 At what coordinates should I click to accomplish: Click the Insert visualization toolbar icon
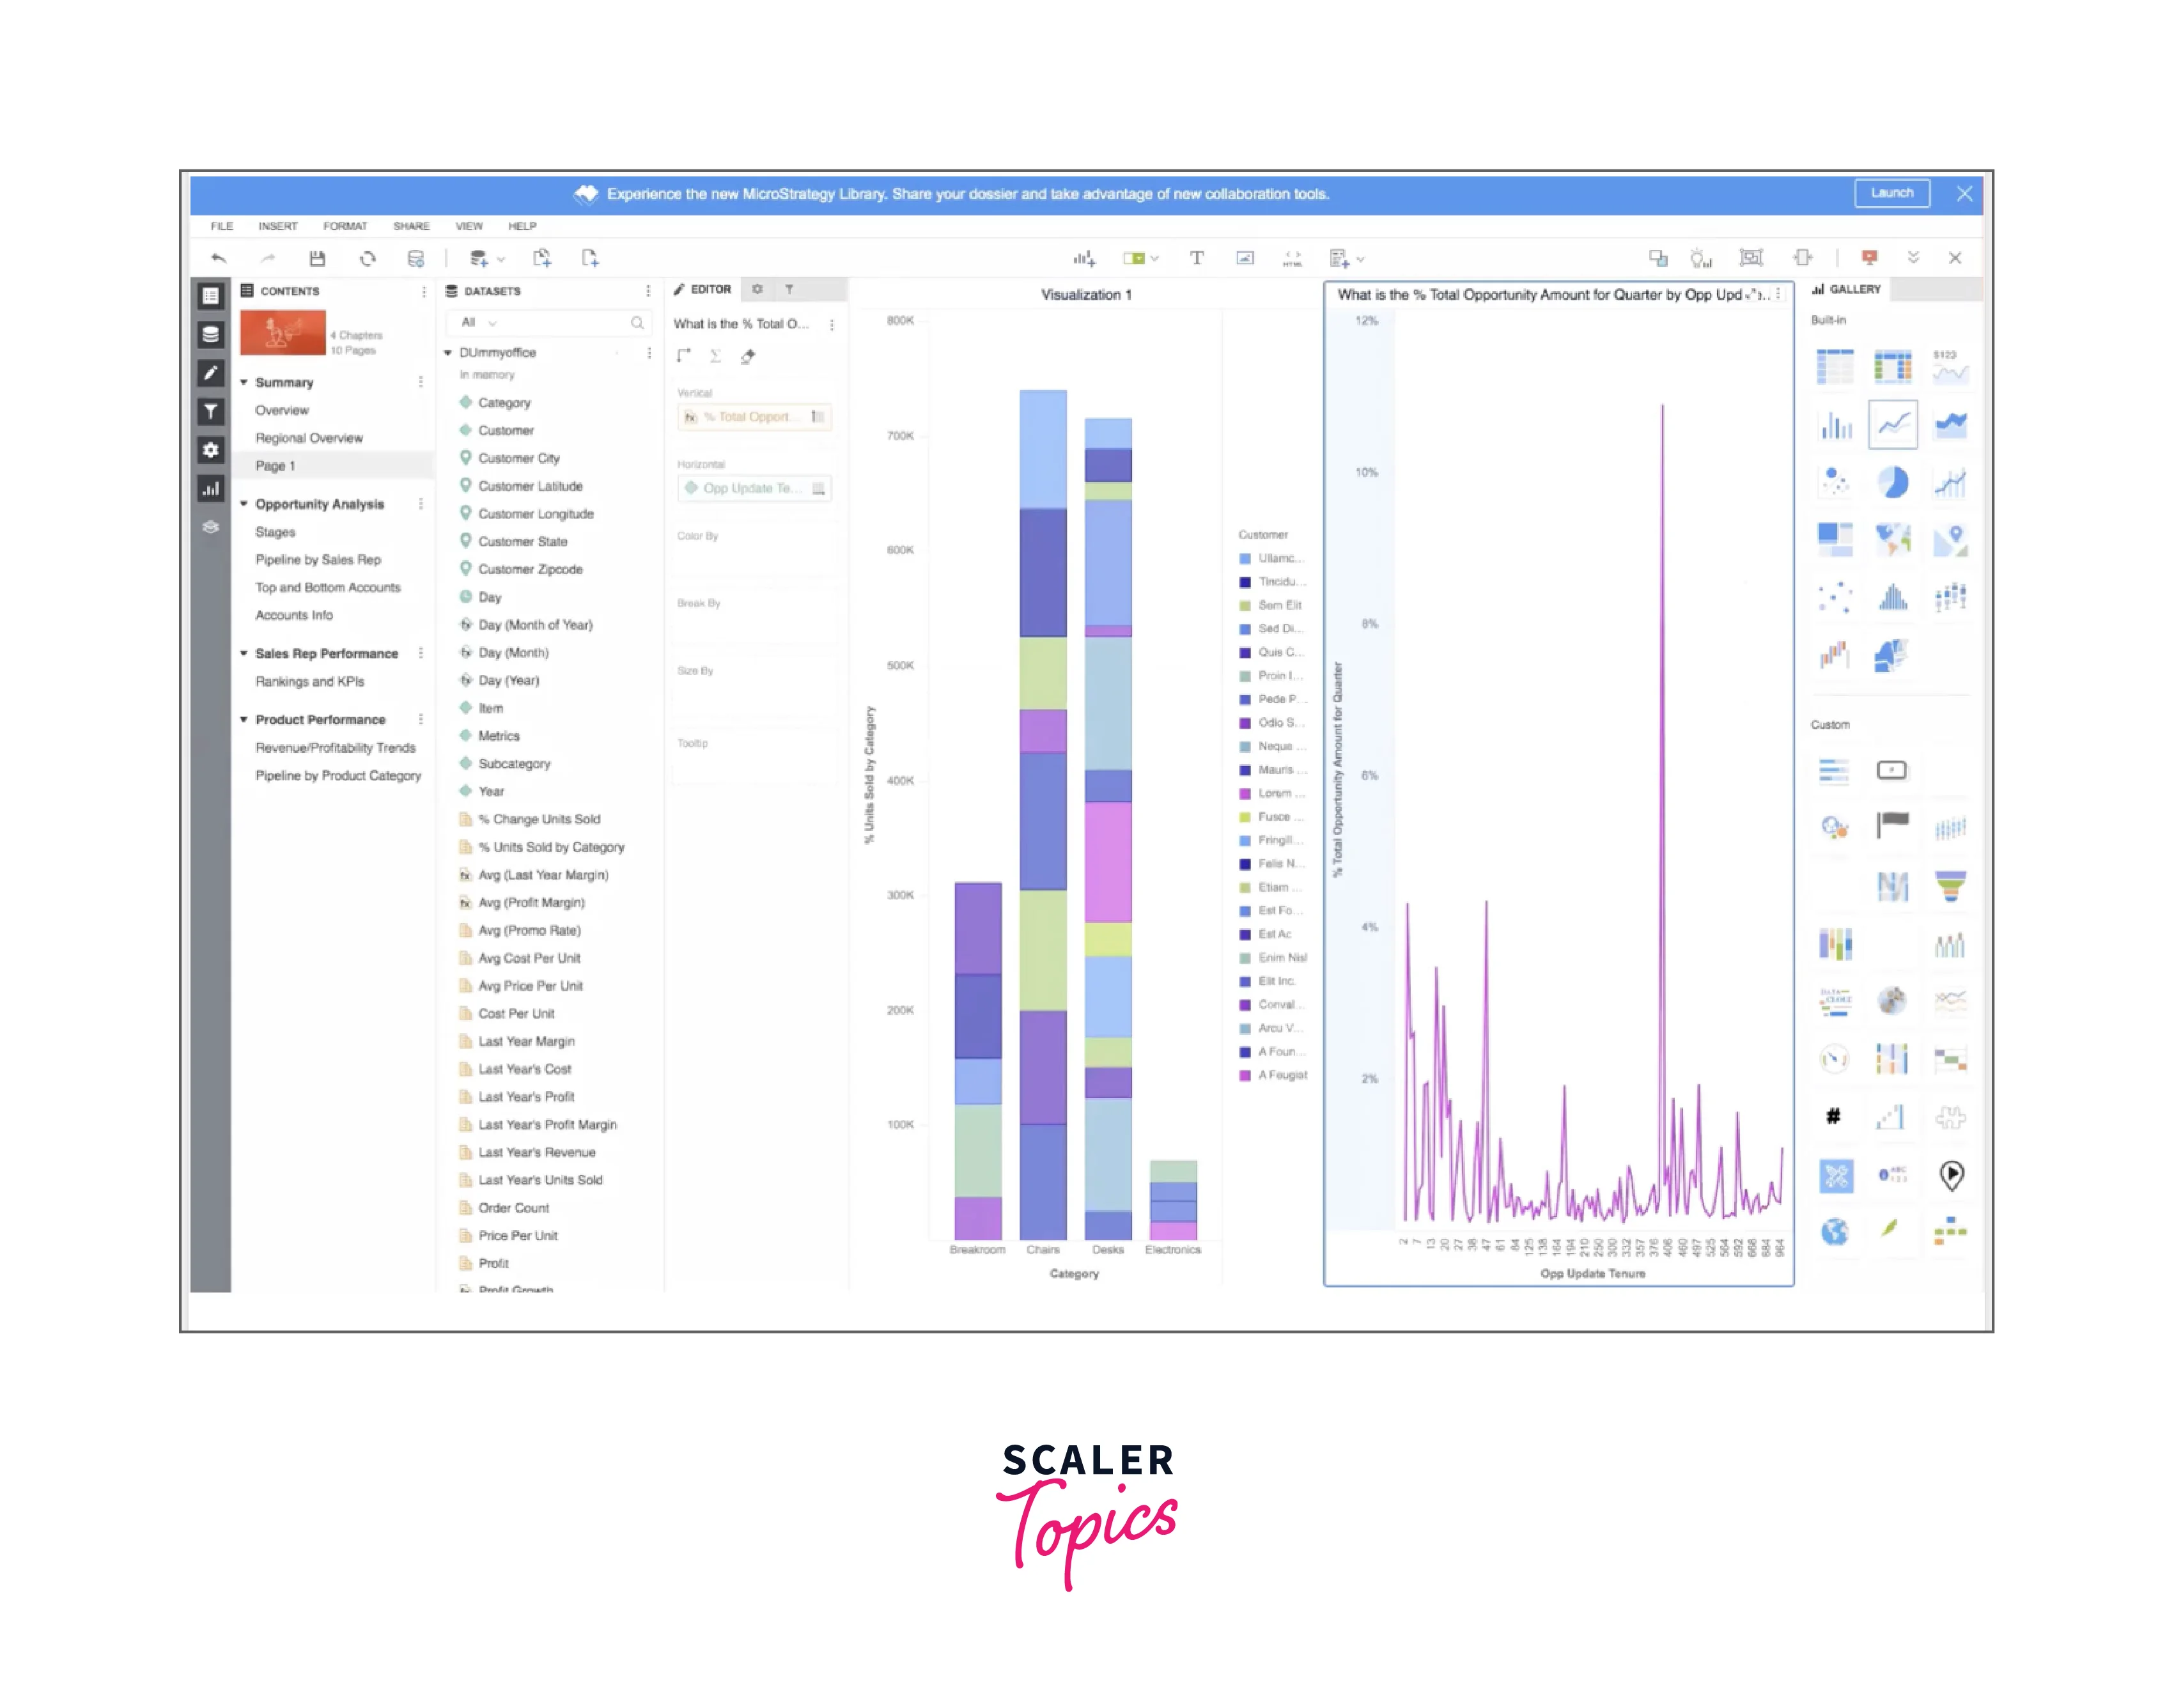point(1084,259)
